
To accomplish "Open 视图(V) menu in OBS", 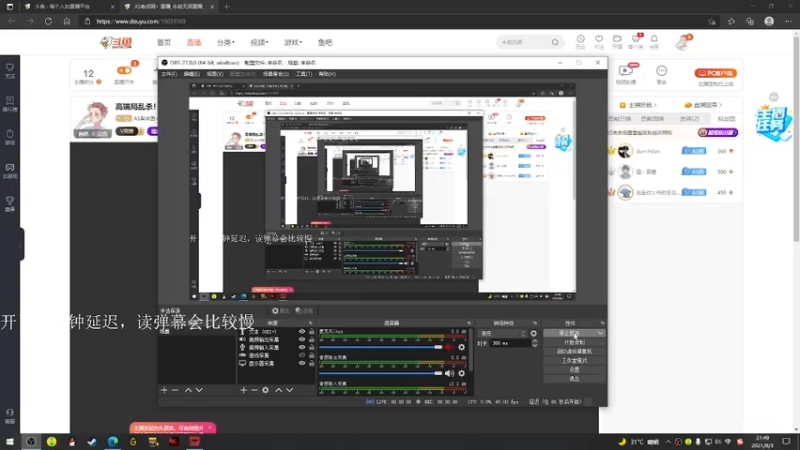I will (x=214, y=74).
